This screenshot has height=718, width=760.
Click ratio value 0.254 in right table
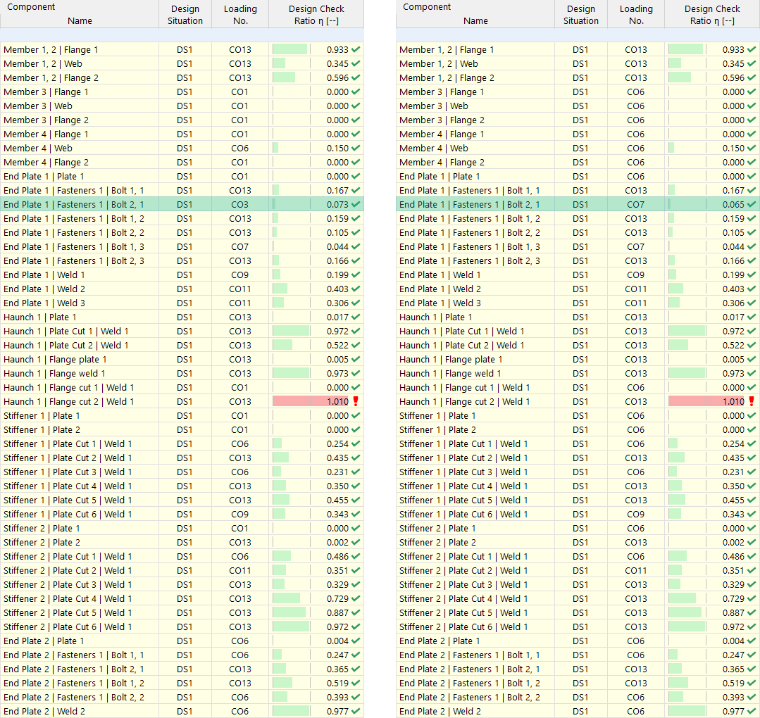733,444
